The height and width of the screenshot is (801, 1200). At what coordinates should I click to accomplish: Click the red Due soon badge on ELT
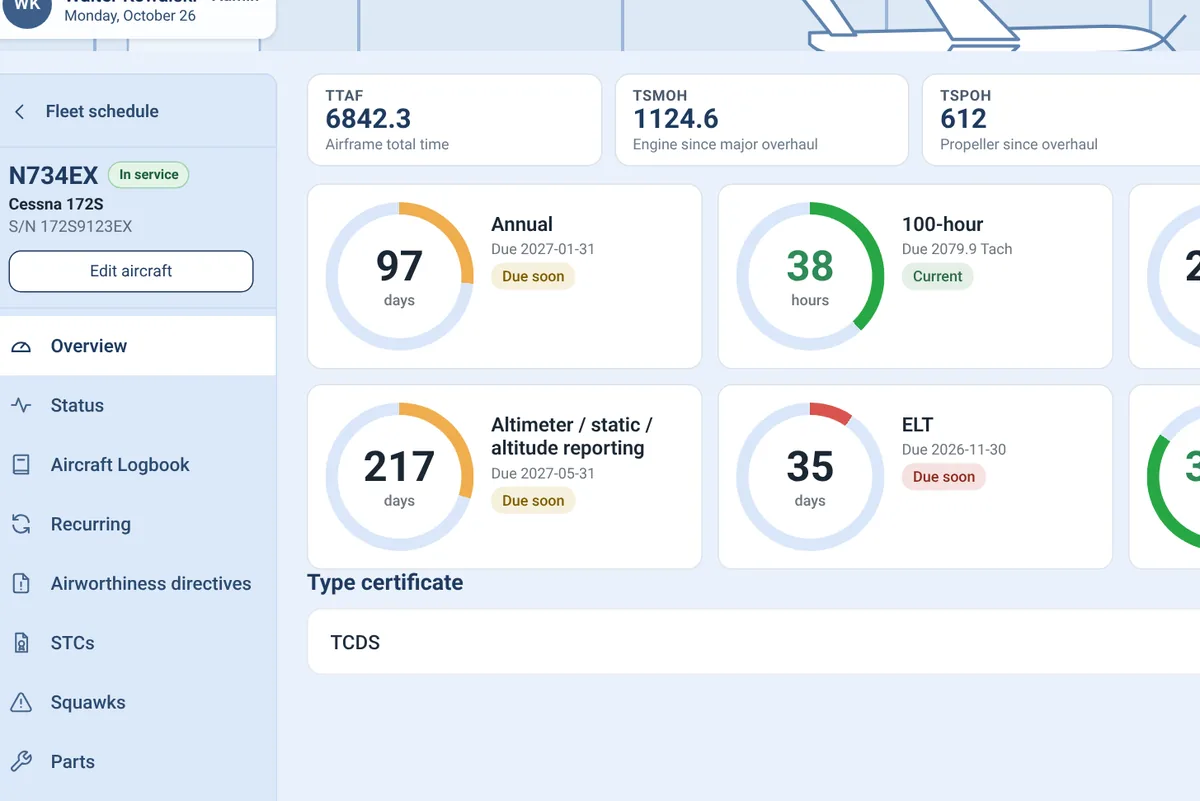pos(944,477)
